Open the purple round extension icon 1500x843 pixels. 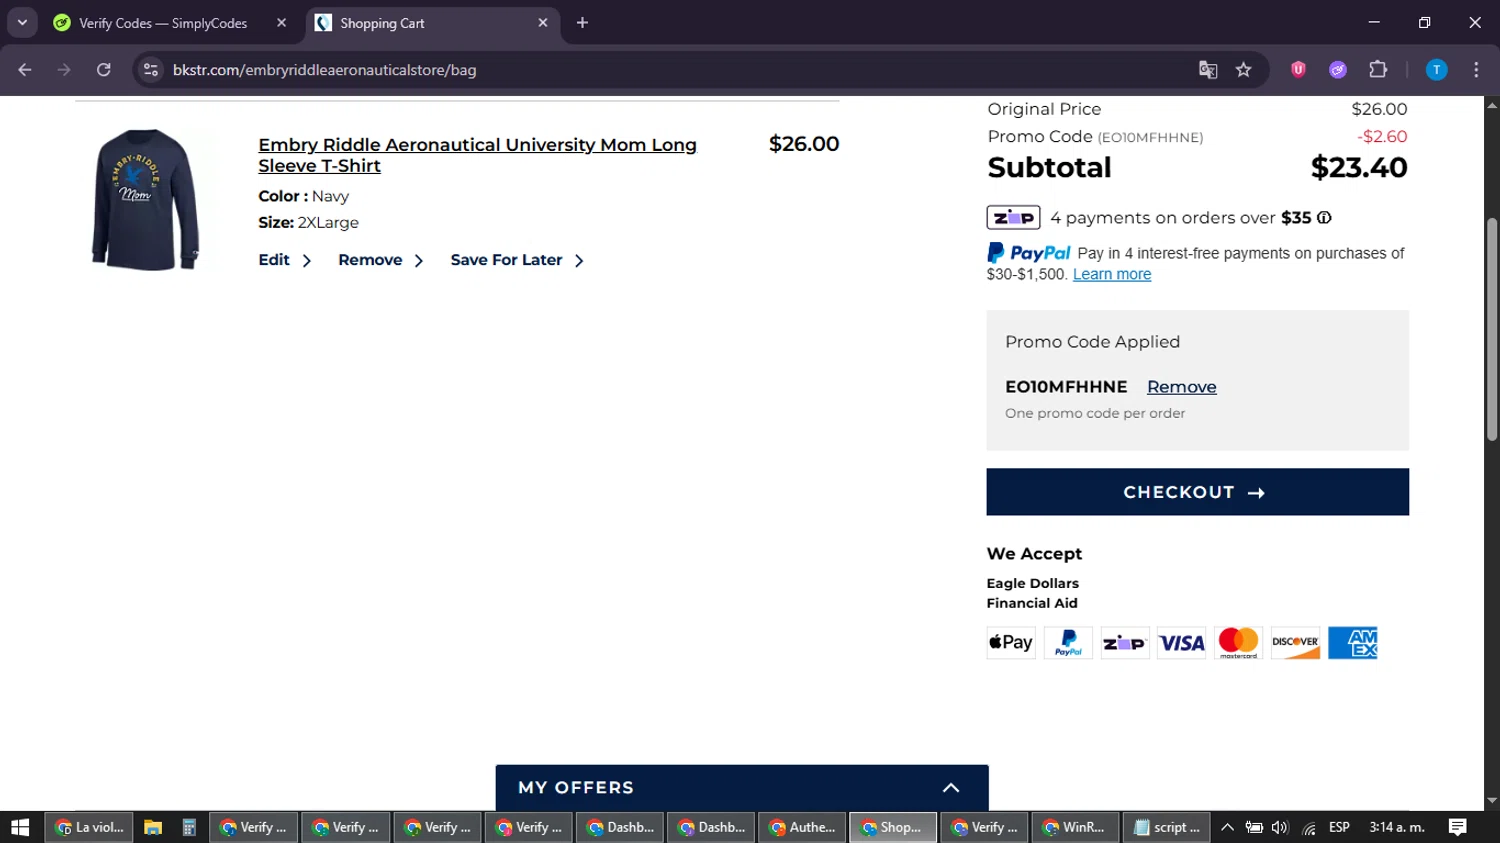click(x=1338, y=70)
